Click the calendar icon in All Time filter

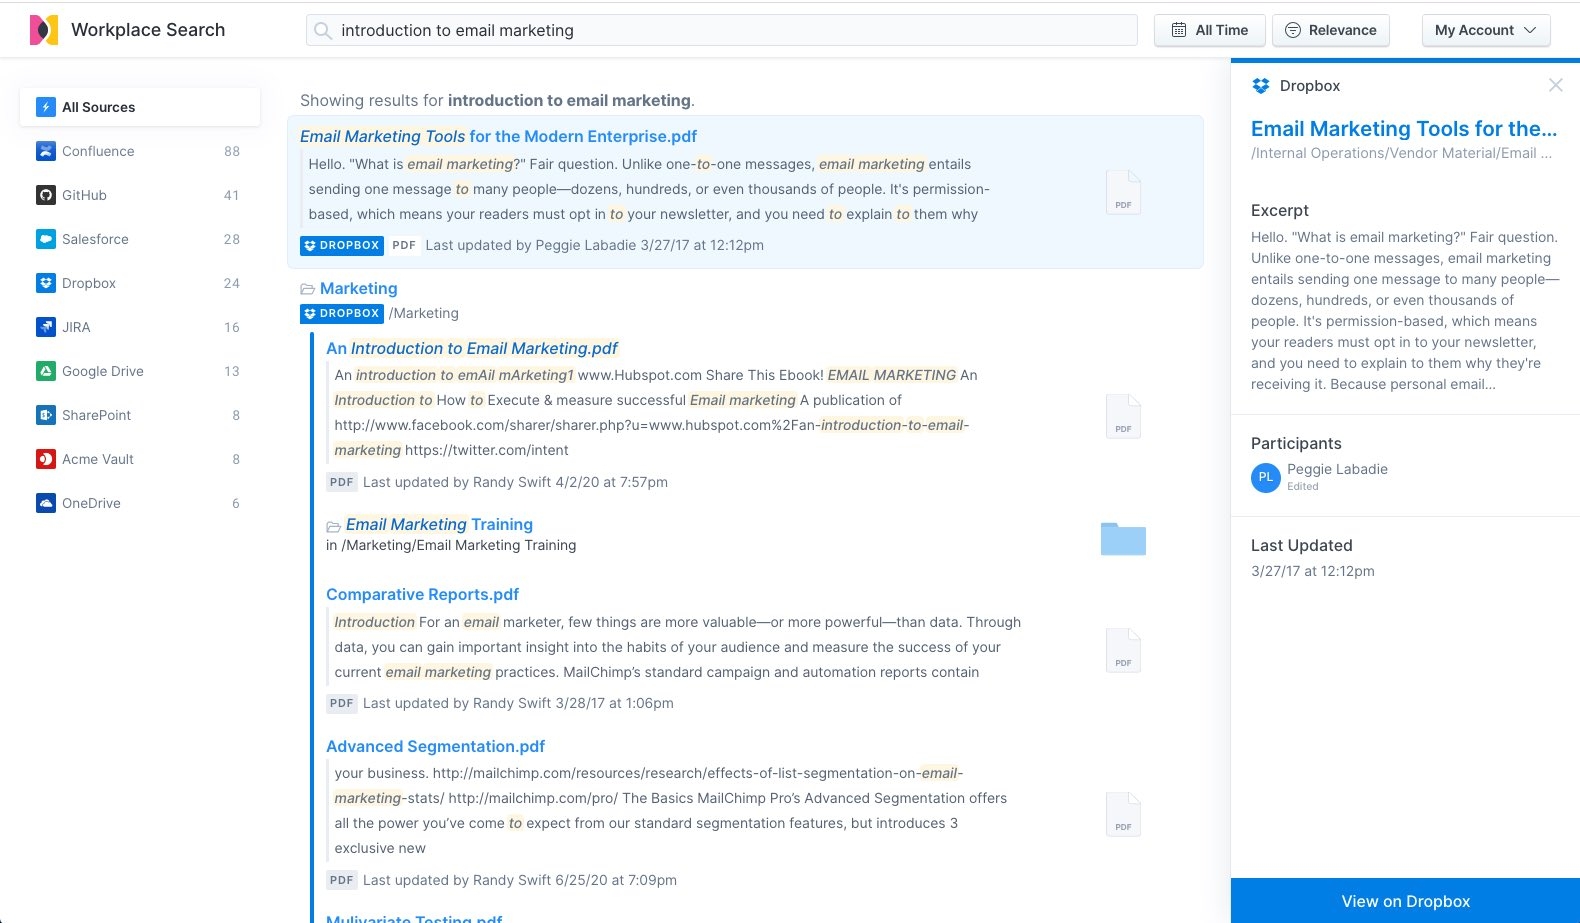click(1179, 30)
